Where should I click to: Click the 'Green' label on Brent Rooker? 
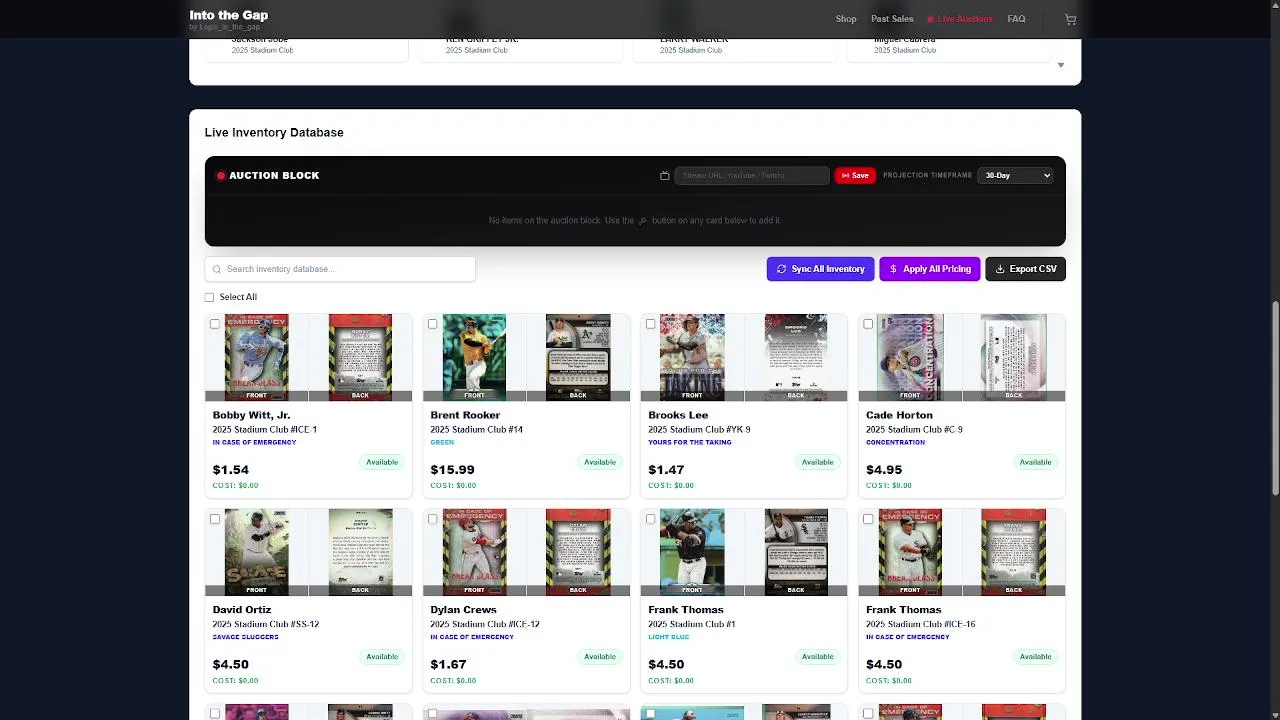442,442
